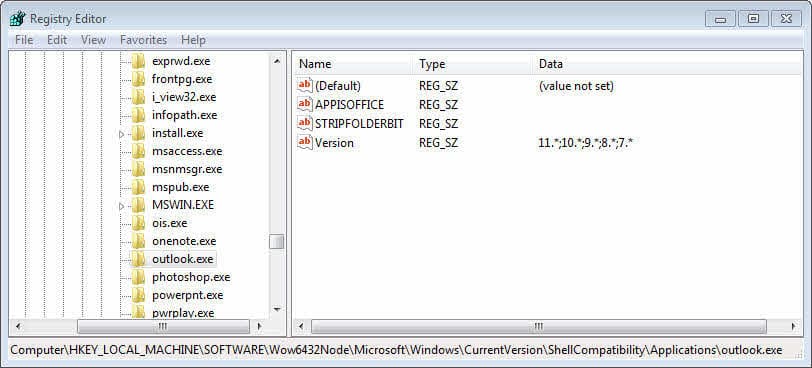Open the Favorites menu
812x368 pixels.
click(x=143, y=40)
